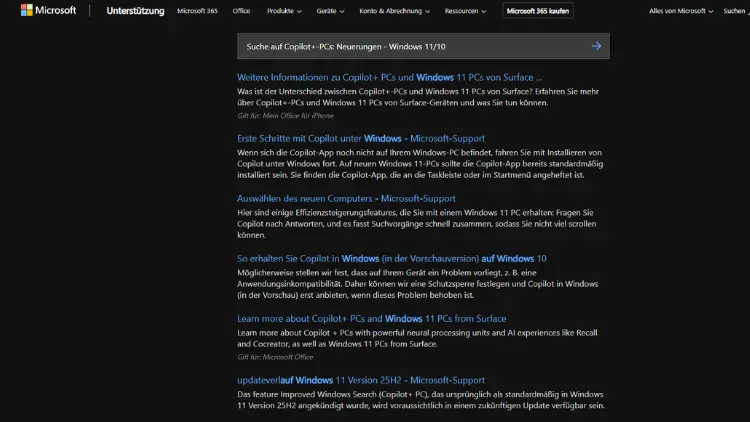
Task: Click the description starting 'Was ist der Unterschied'
Action: click(418, 97)
